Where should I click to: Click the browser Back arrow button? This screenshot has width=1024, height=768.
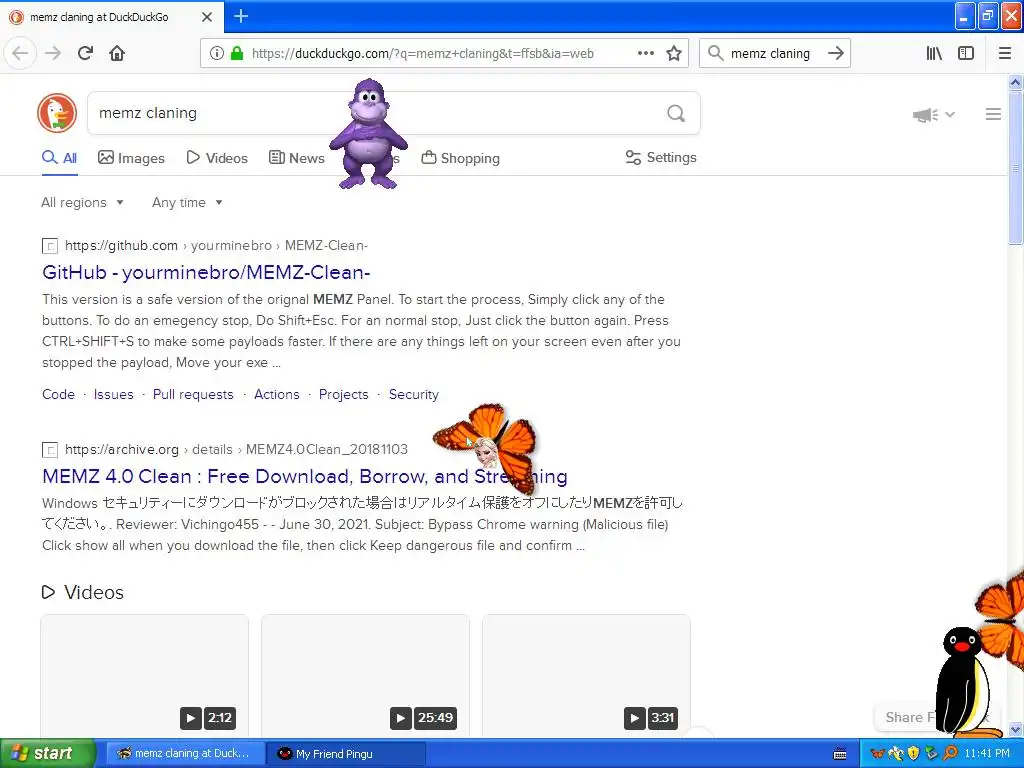[20, 53]
